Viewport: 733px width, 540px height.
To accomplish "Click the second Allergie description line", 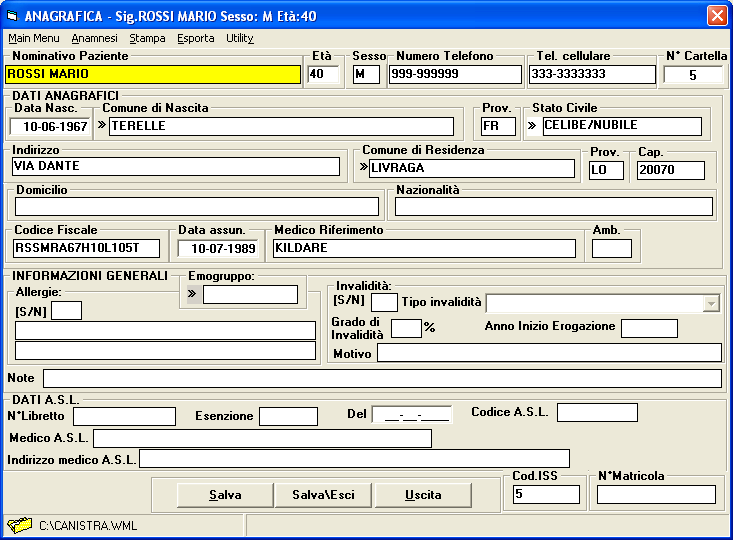I will pos(165,351).
